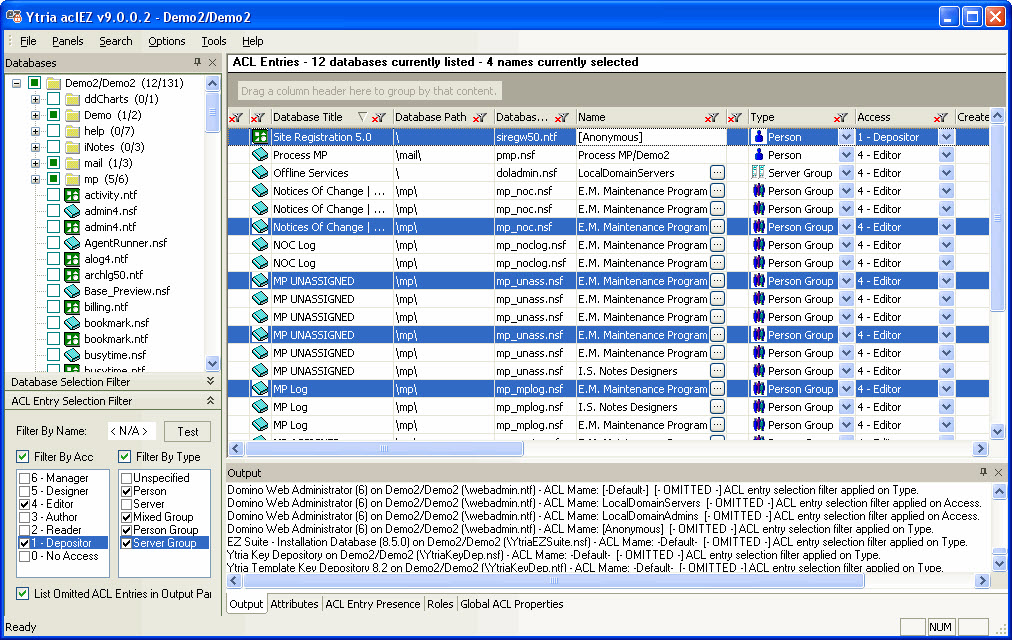1012x640 pixels.
Task: Click the Server Group icon for Offline Services
Action: (x=758, y=173)
